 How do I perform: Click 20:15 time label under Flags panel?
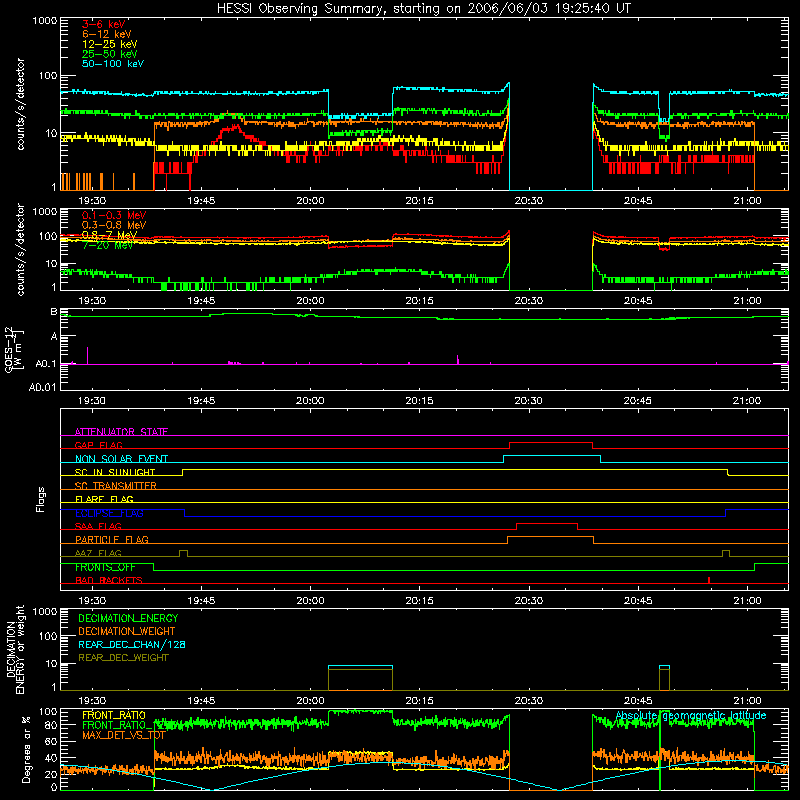click(419, 601)
